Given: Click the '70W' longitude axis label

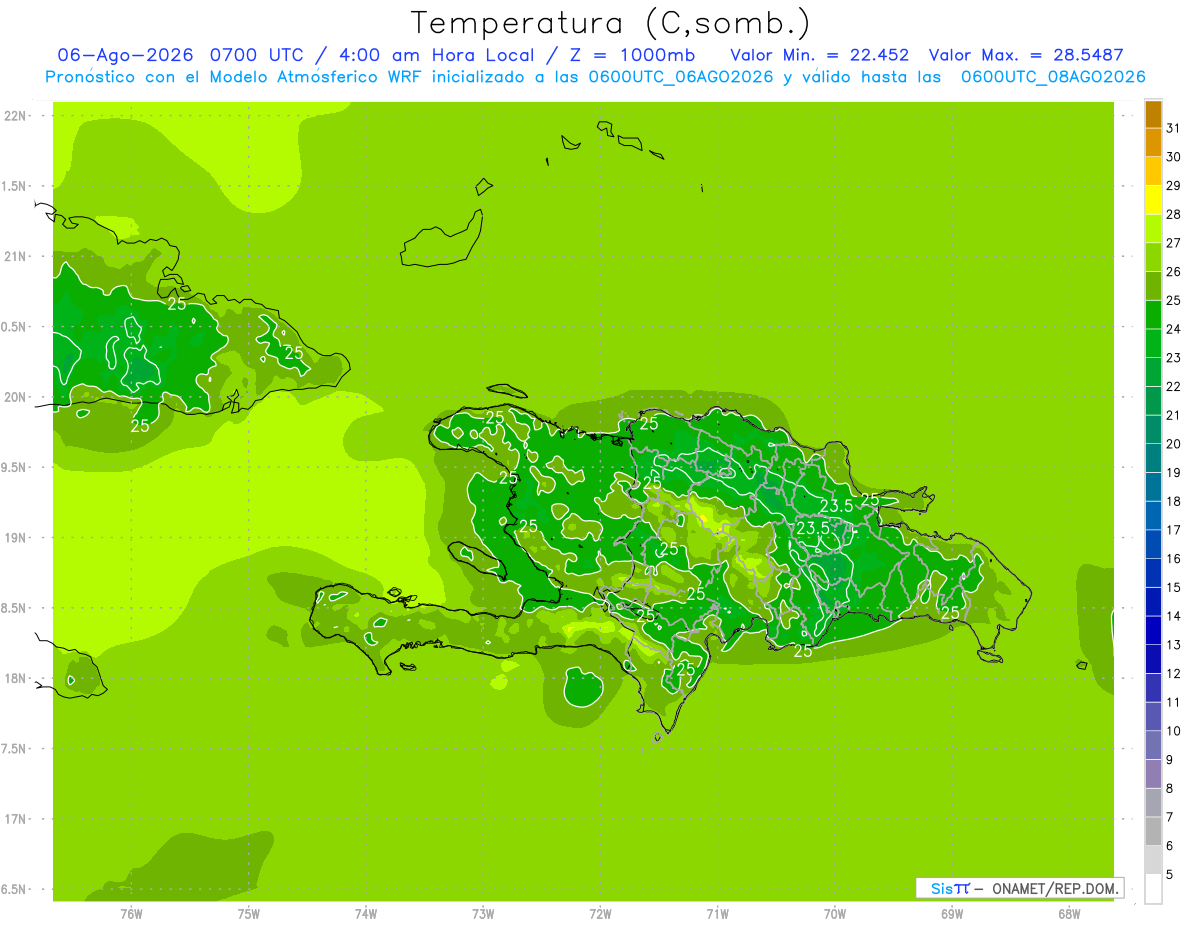Looking at the screenshot, I should pos(835,913).
